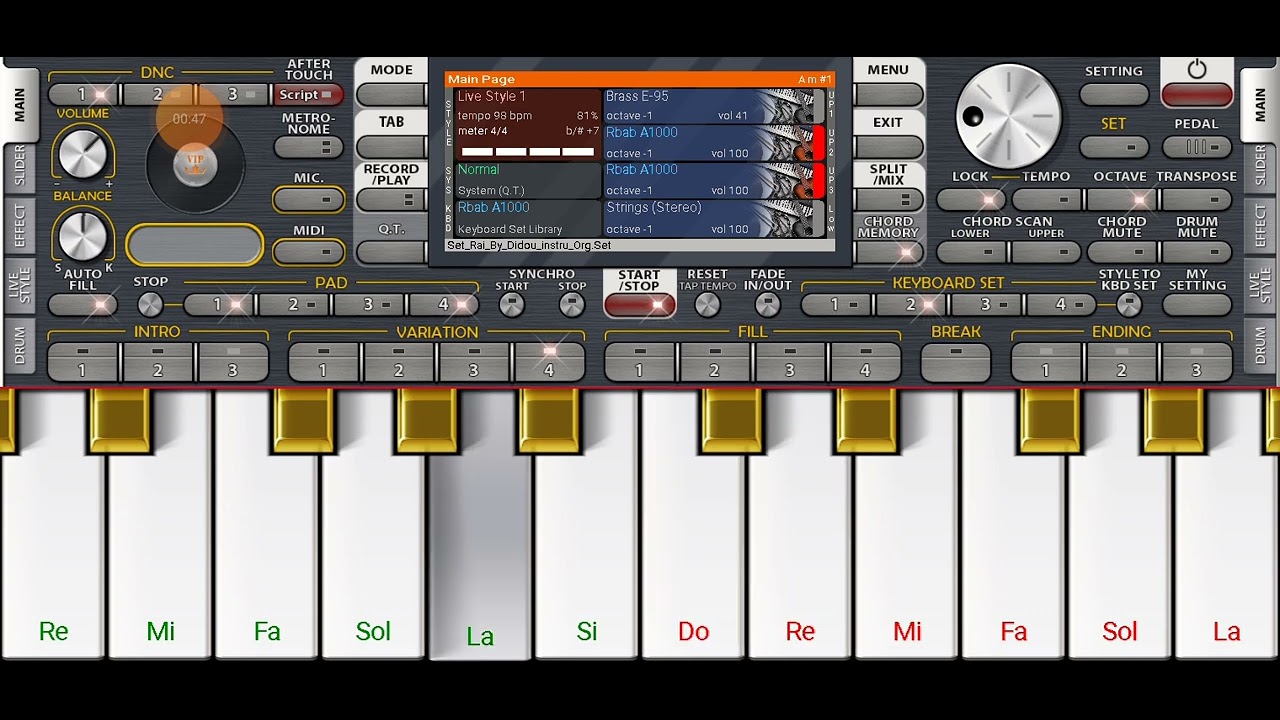The image size is (1280, 720).
Task: Select ENDING 2
Action: click(x=1121, y=362)
